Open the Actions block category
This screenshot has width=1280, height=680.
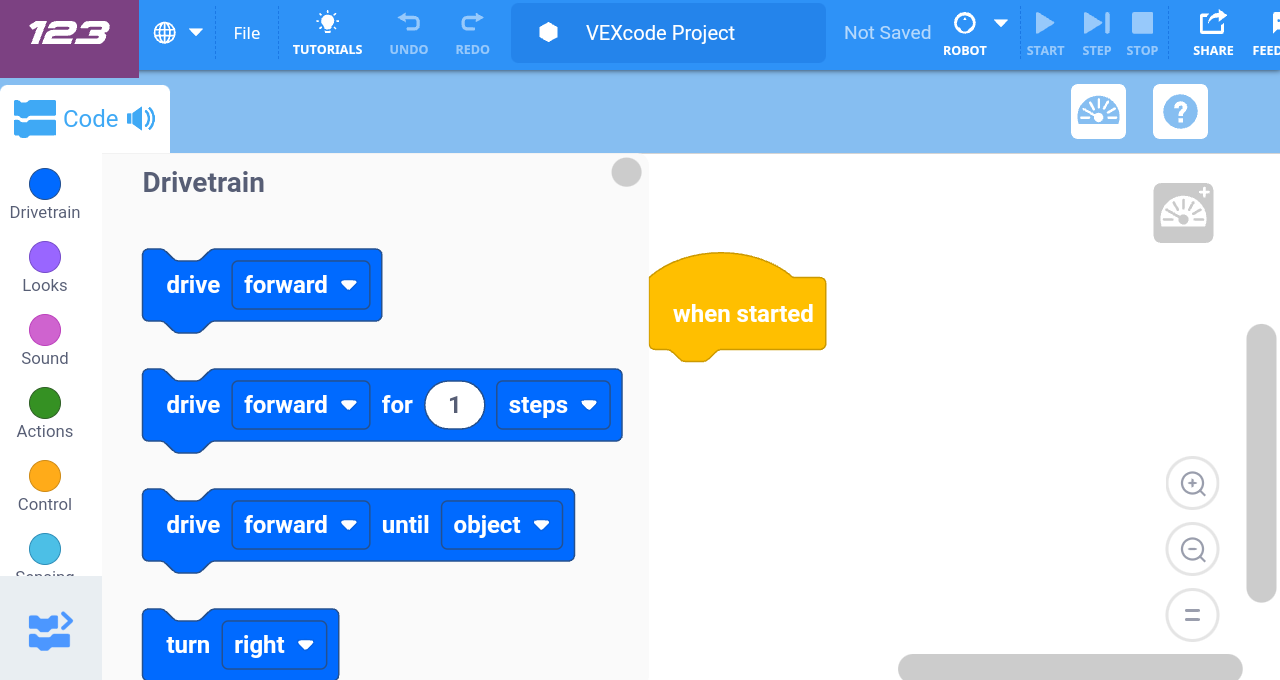44,413
